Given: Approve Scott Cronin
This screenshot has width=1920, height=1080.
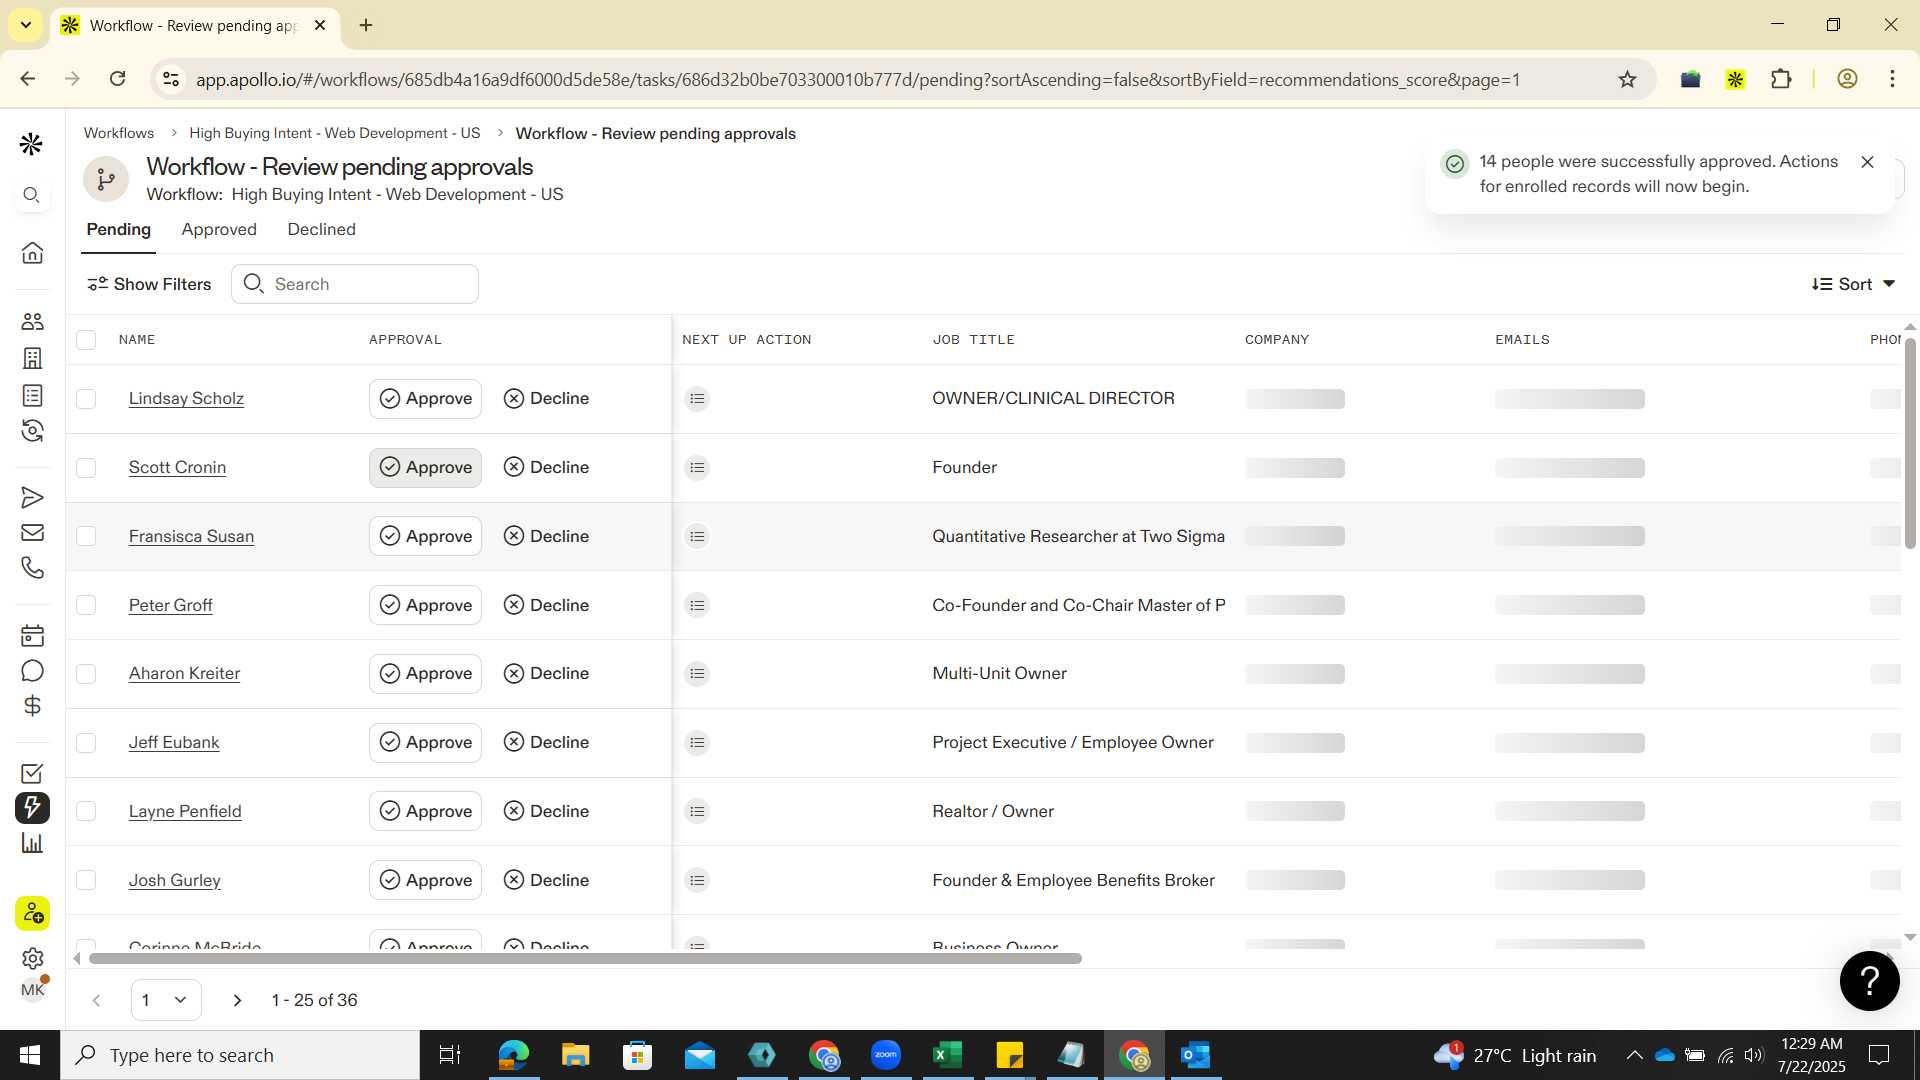Looking at the screenshot, I should tap(425, 467).
